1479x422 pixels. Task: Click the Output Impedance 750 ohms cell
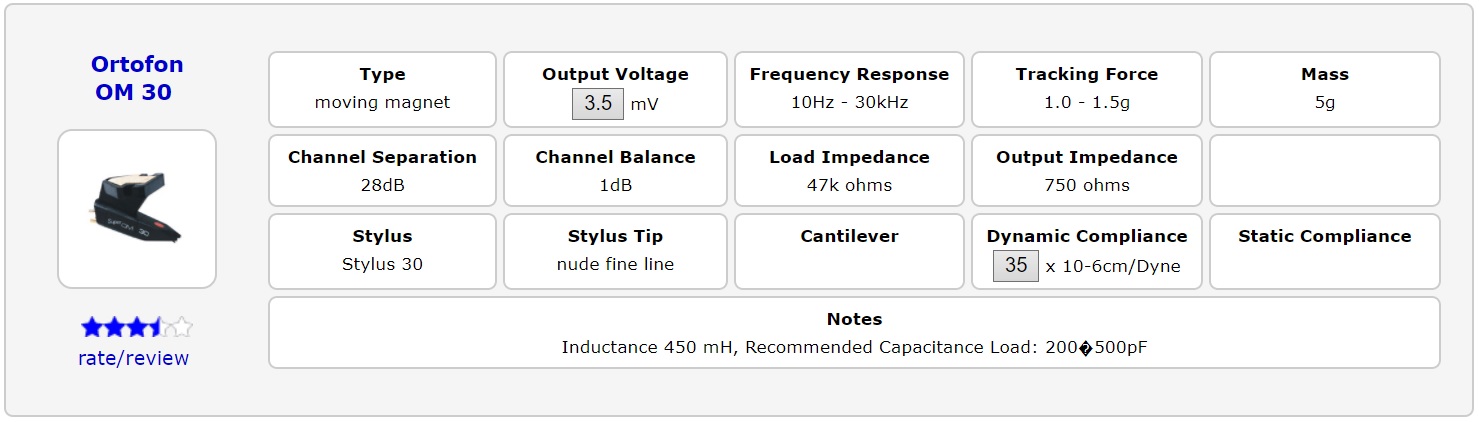(x=1086, y=171)
